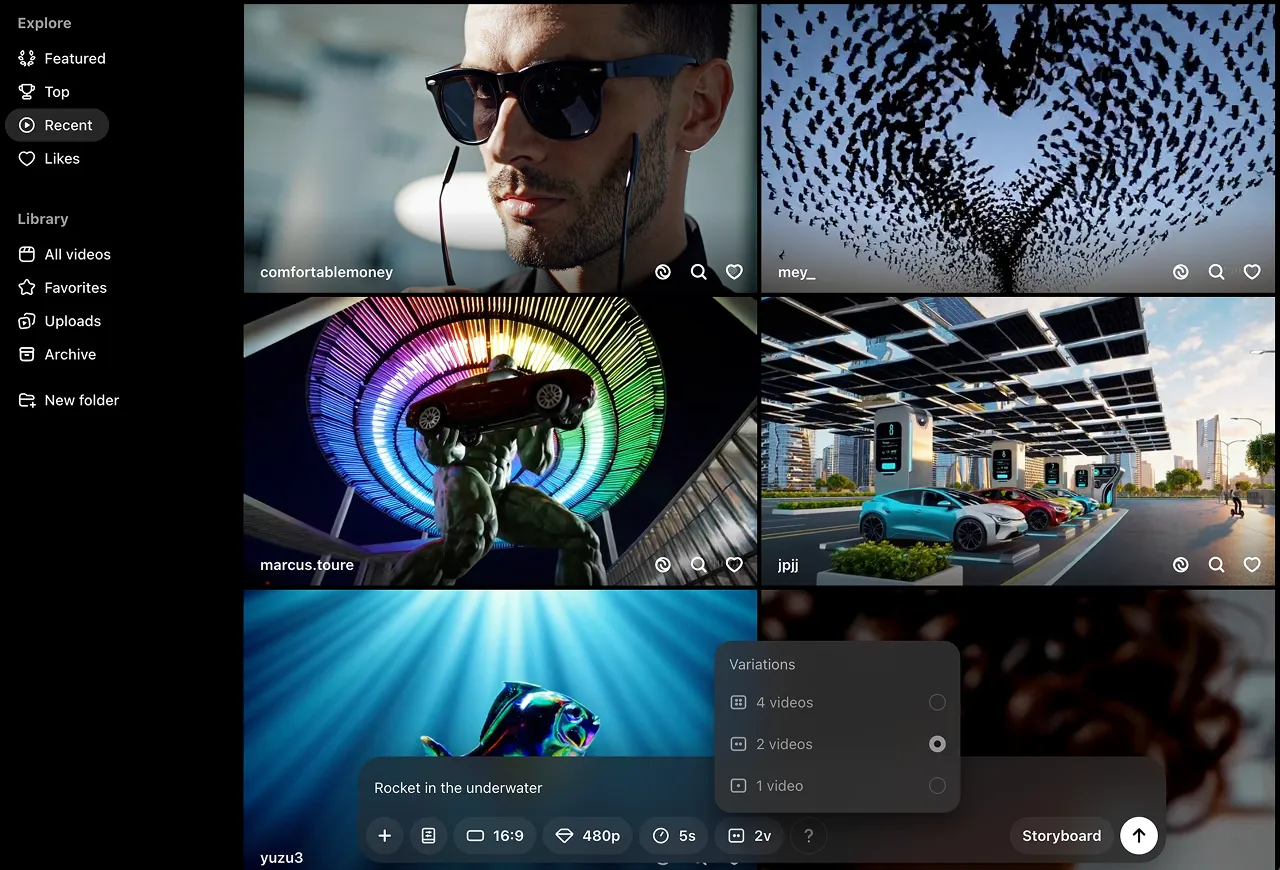The width and height of the screenshot is (1280, 870).
Task: Open the 16:9 aspect ratio dropdown
Action: (x=495, y=836)
